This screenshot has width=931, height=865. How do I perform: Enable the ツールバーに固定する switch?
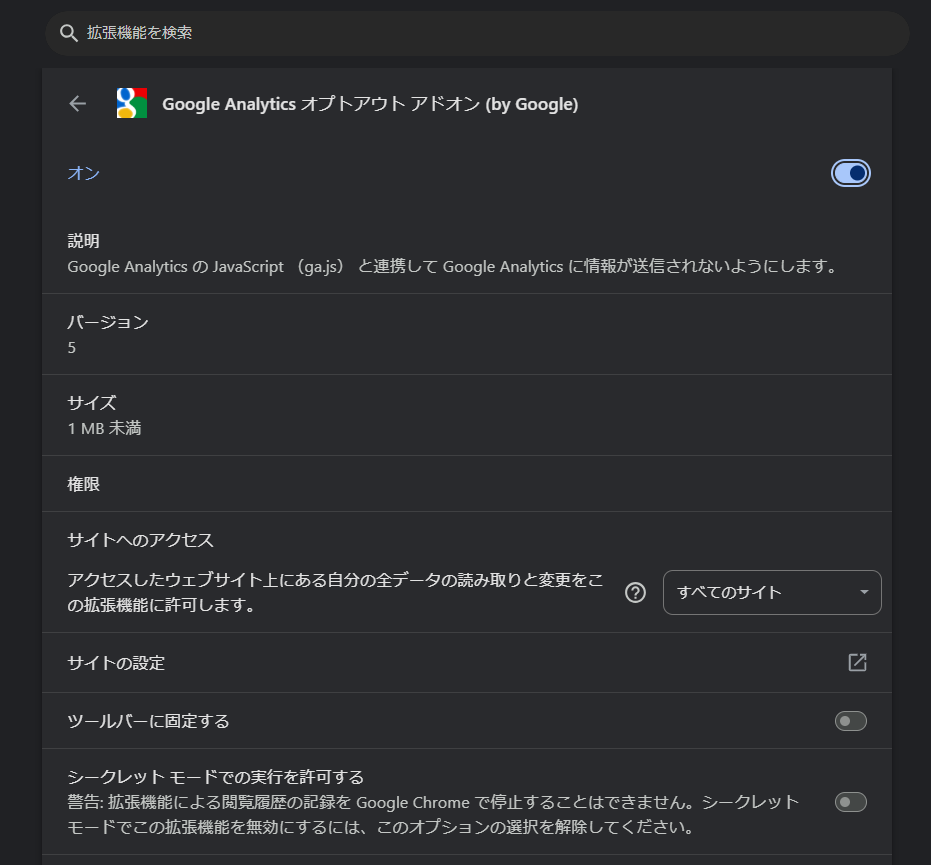[x=850, y=721]
